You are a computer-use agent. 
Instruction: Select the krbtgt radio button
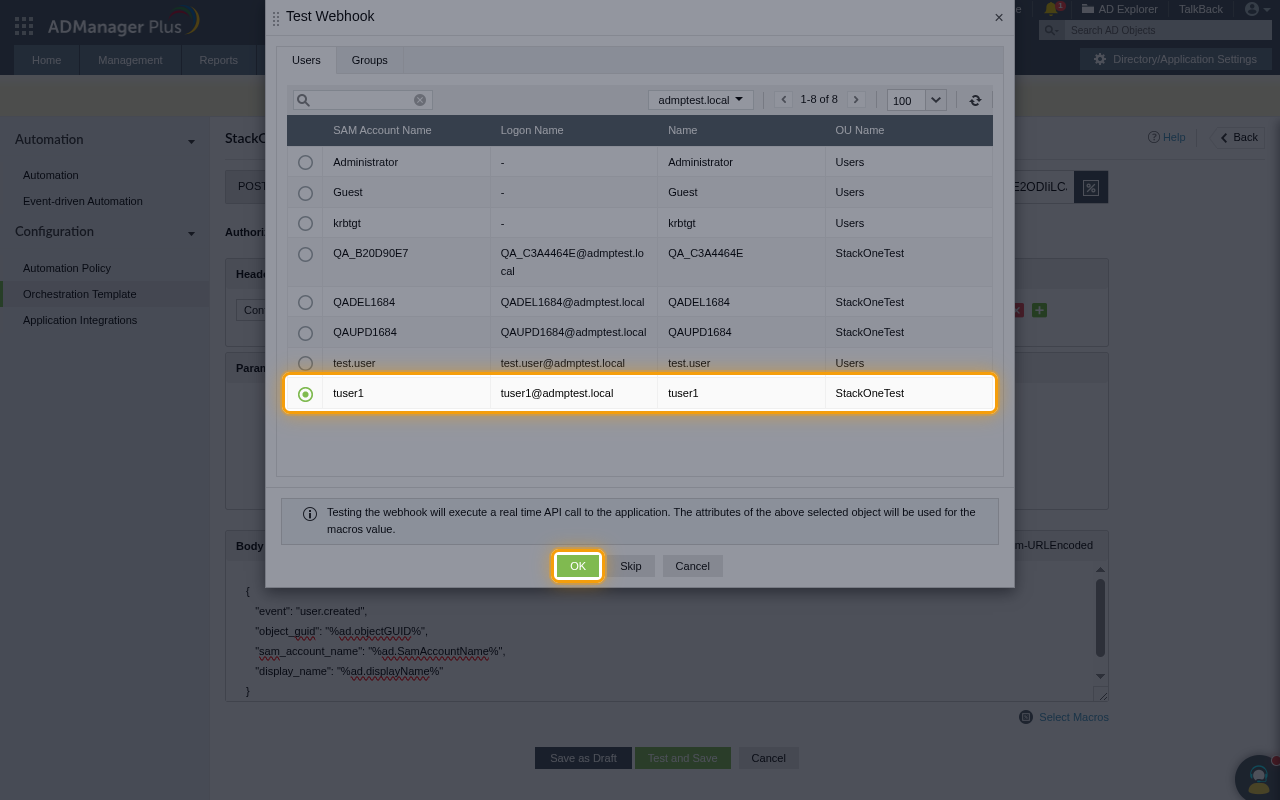click(306, 224)
